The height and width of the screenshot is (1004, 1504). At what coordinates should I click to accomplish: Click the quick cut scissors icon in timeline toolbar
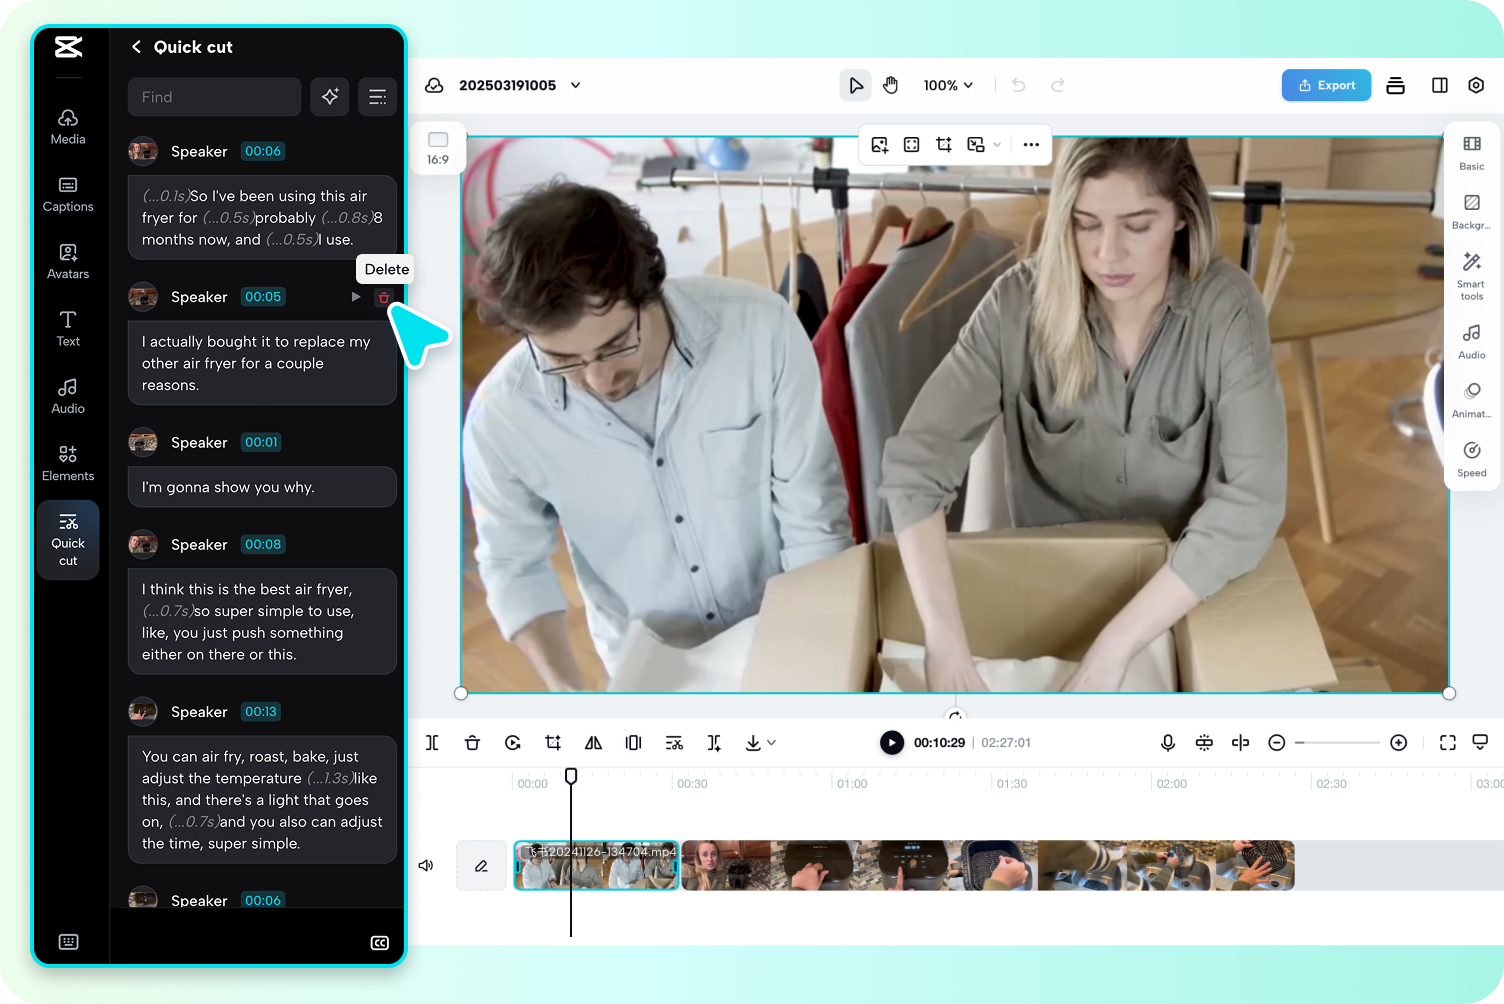[x=674, y=743]
